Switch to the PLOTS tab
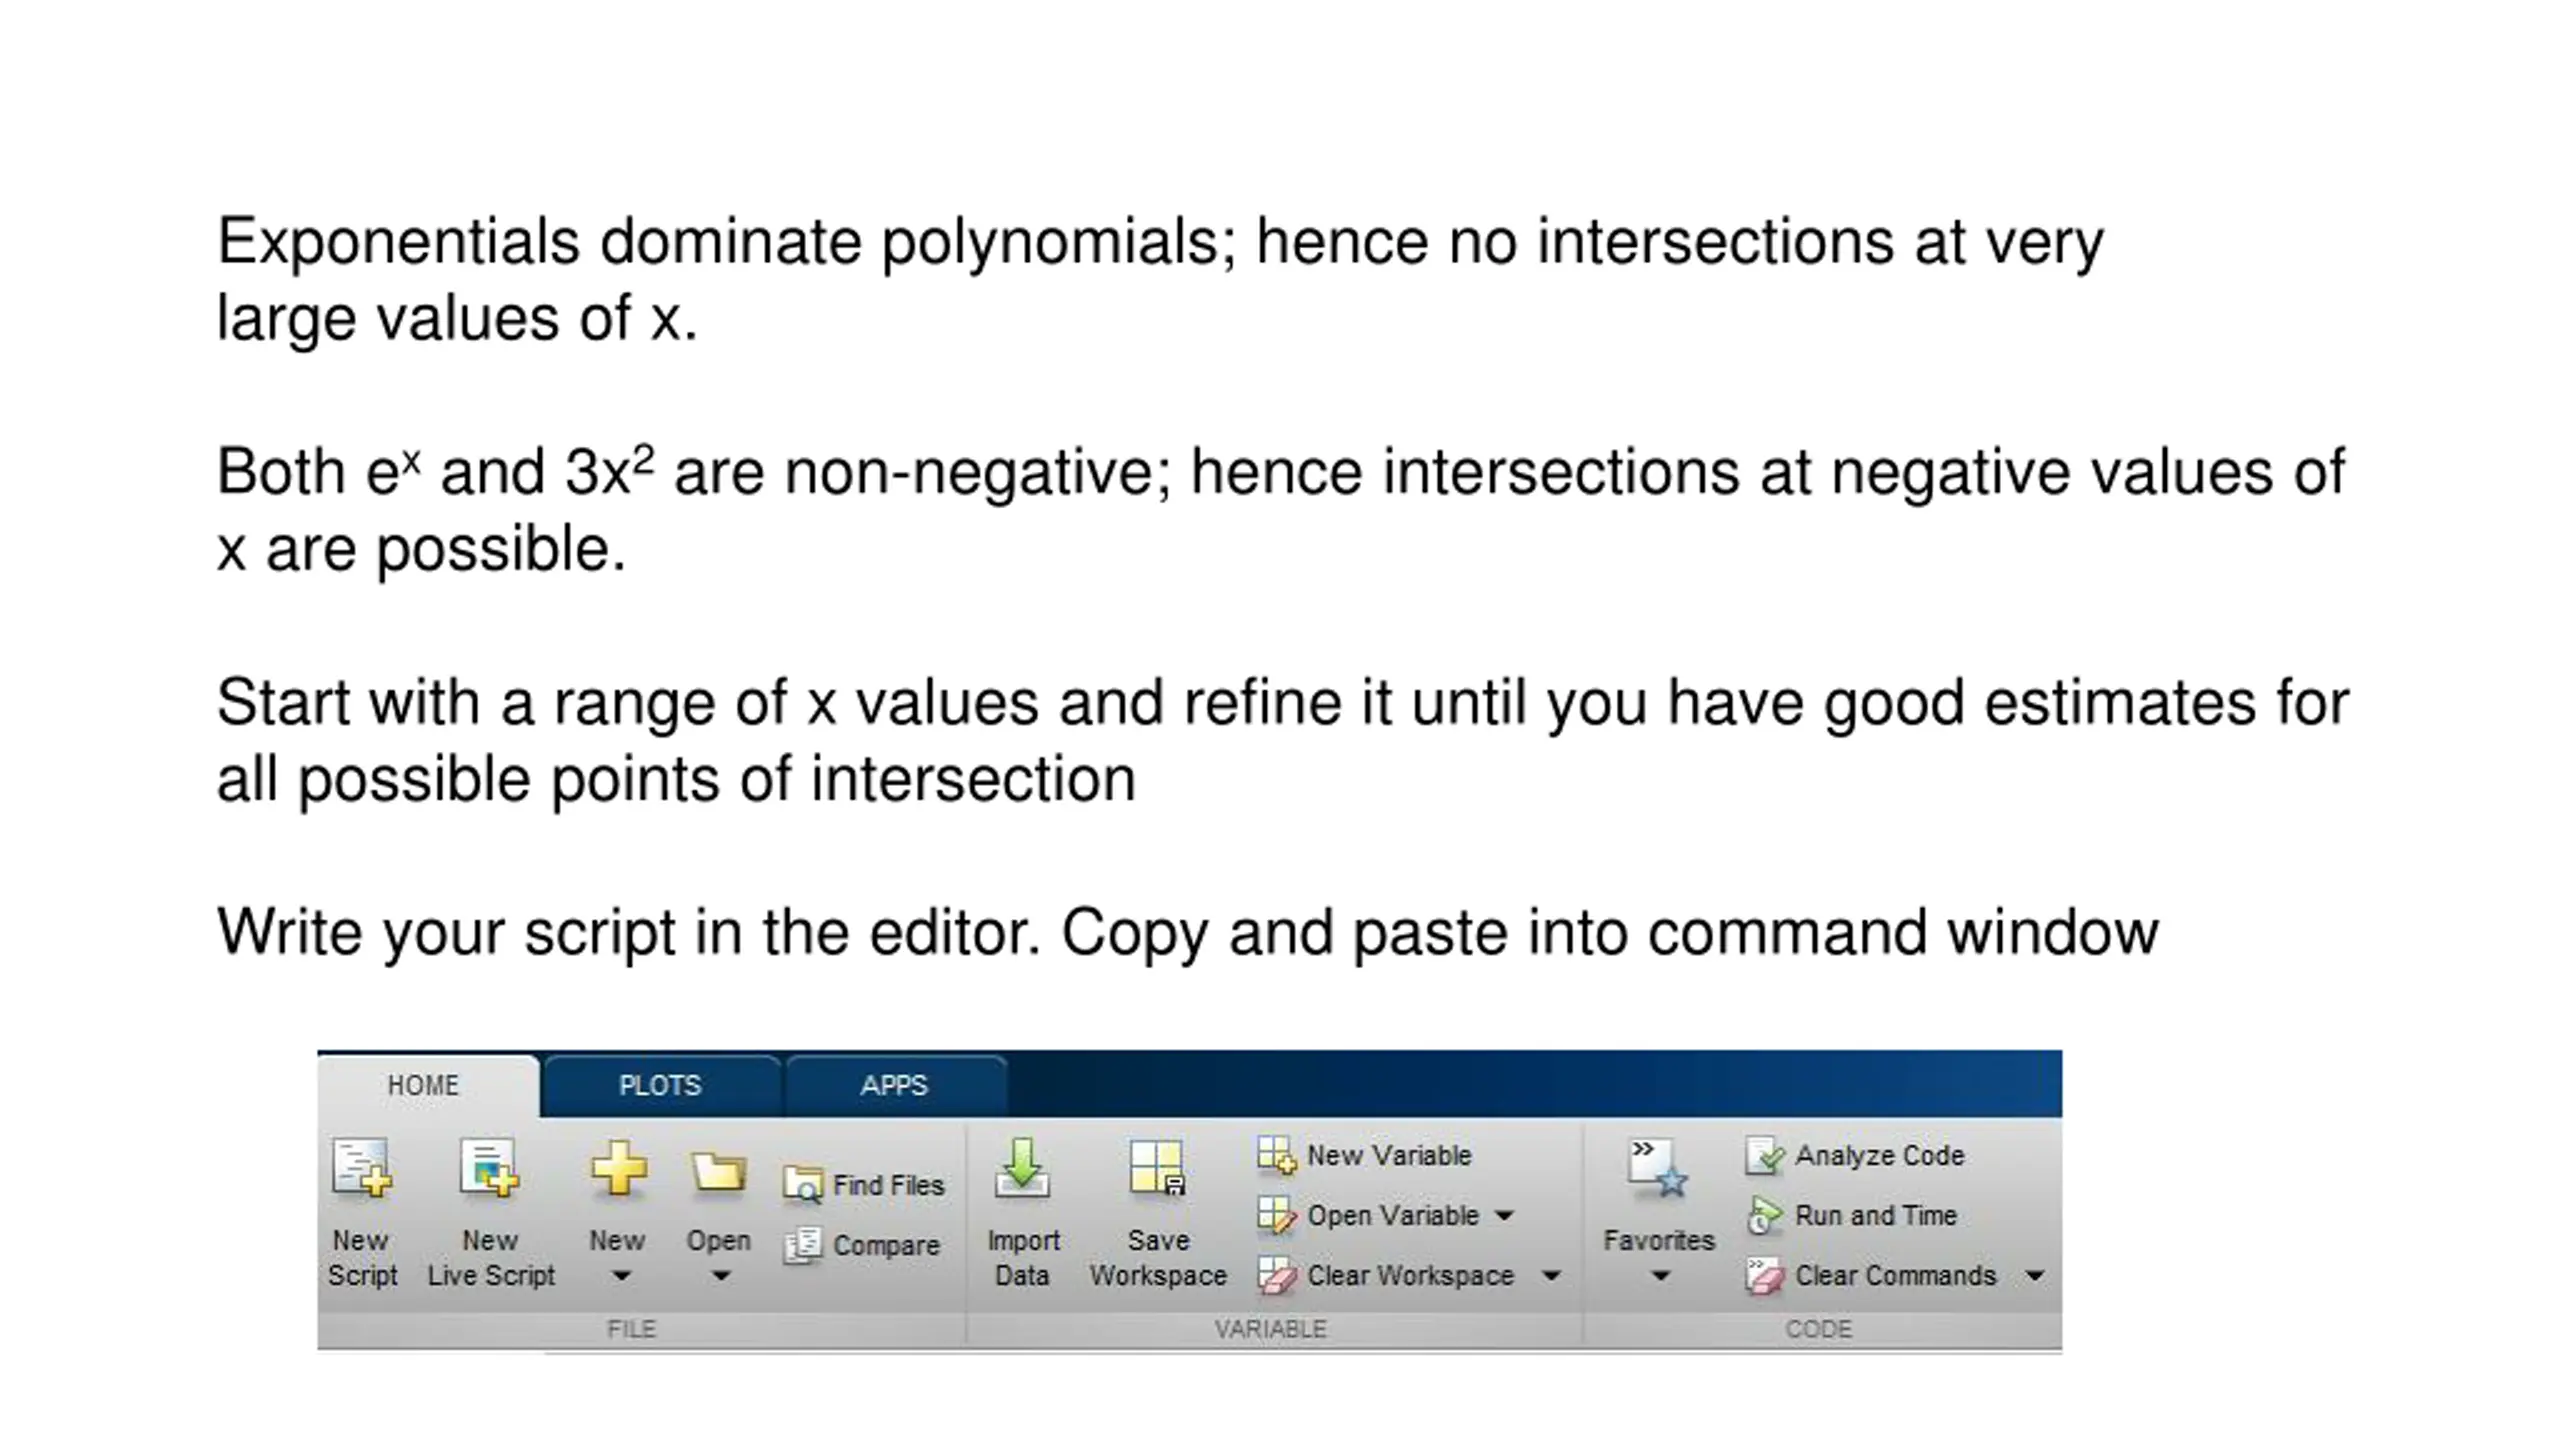The image size is (2560, 1440). click(x=660, y=1085)
